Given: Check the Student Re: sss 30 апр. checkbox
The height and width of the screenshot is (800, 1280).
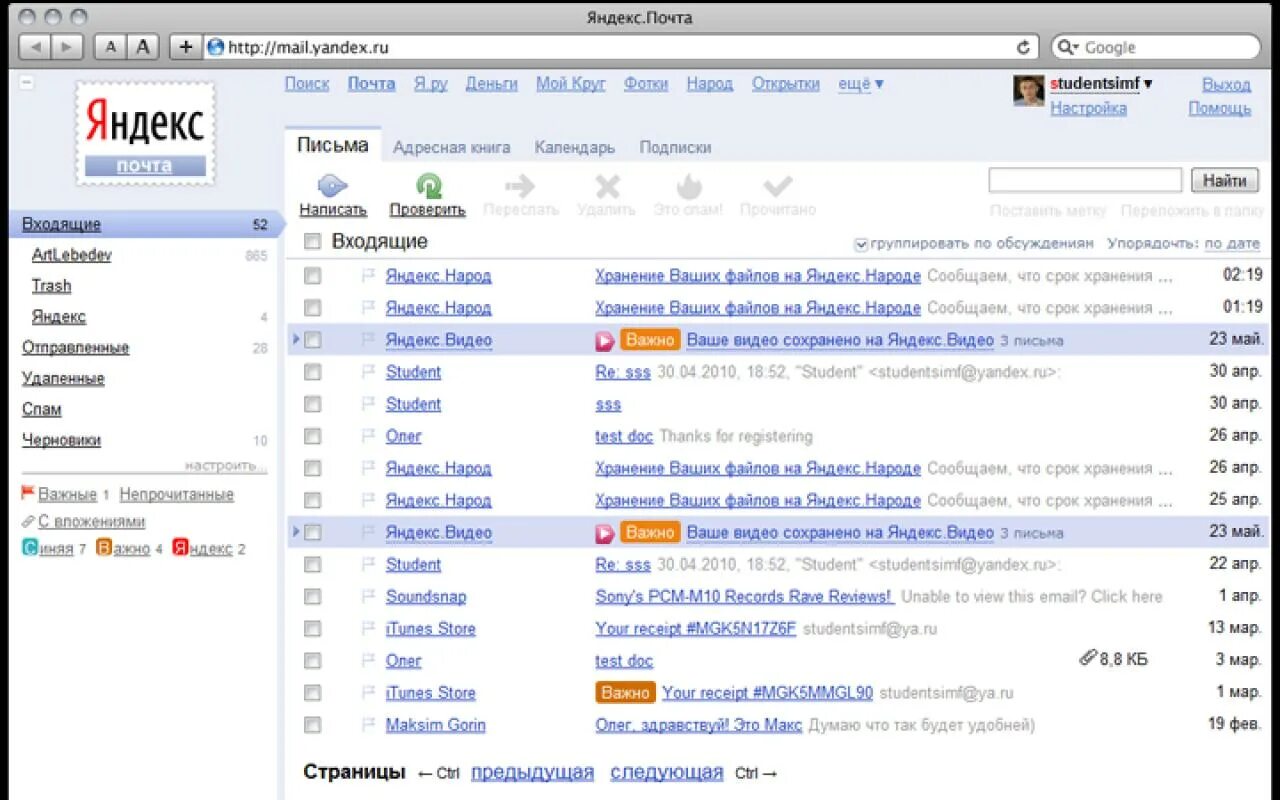Looking at the screenshot, I should coord(312,372).
